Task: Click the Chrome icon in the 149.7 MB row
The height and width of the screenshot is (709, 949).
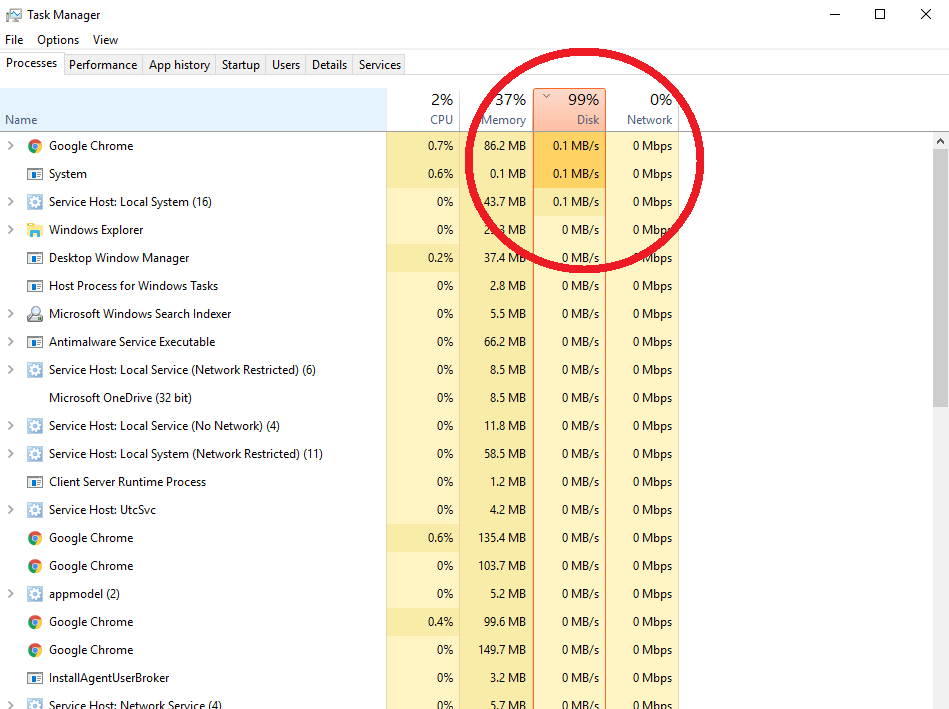Action: [x=34, y=650]
